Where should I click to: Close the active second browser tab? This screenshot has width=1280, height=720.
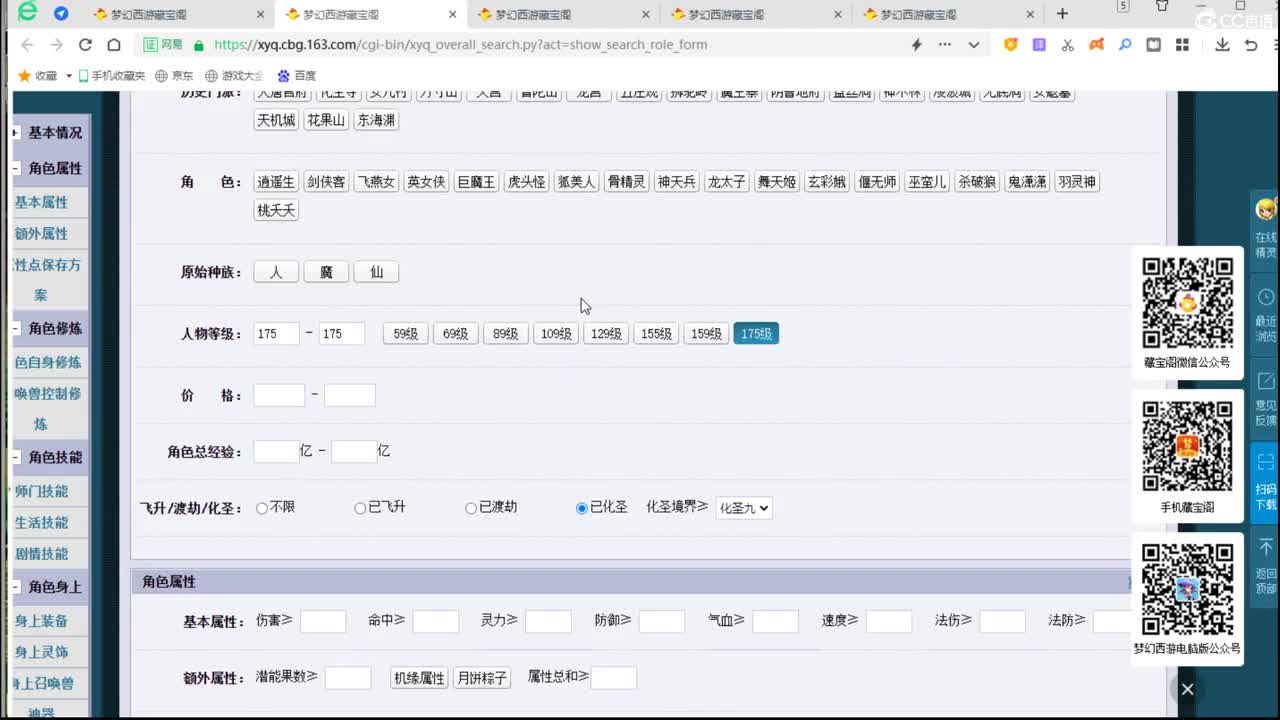(453, 14)
